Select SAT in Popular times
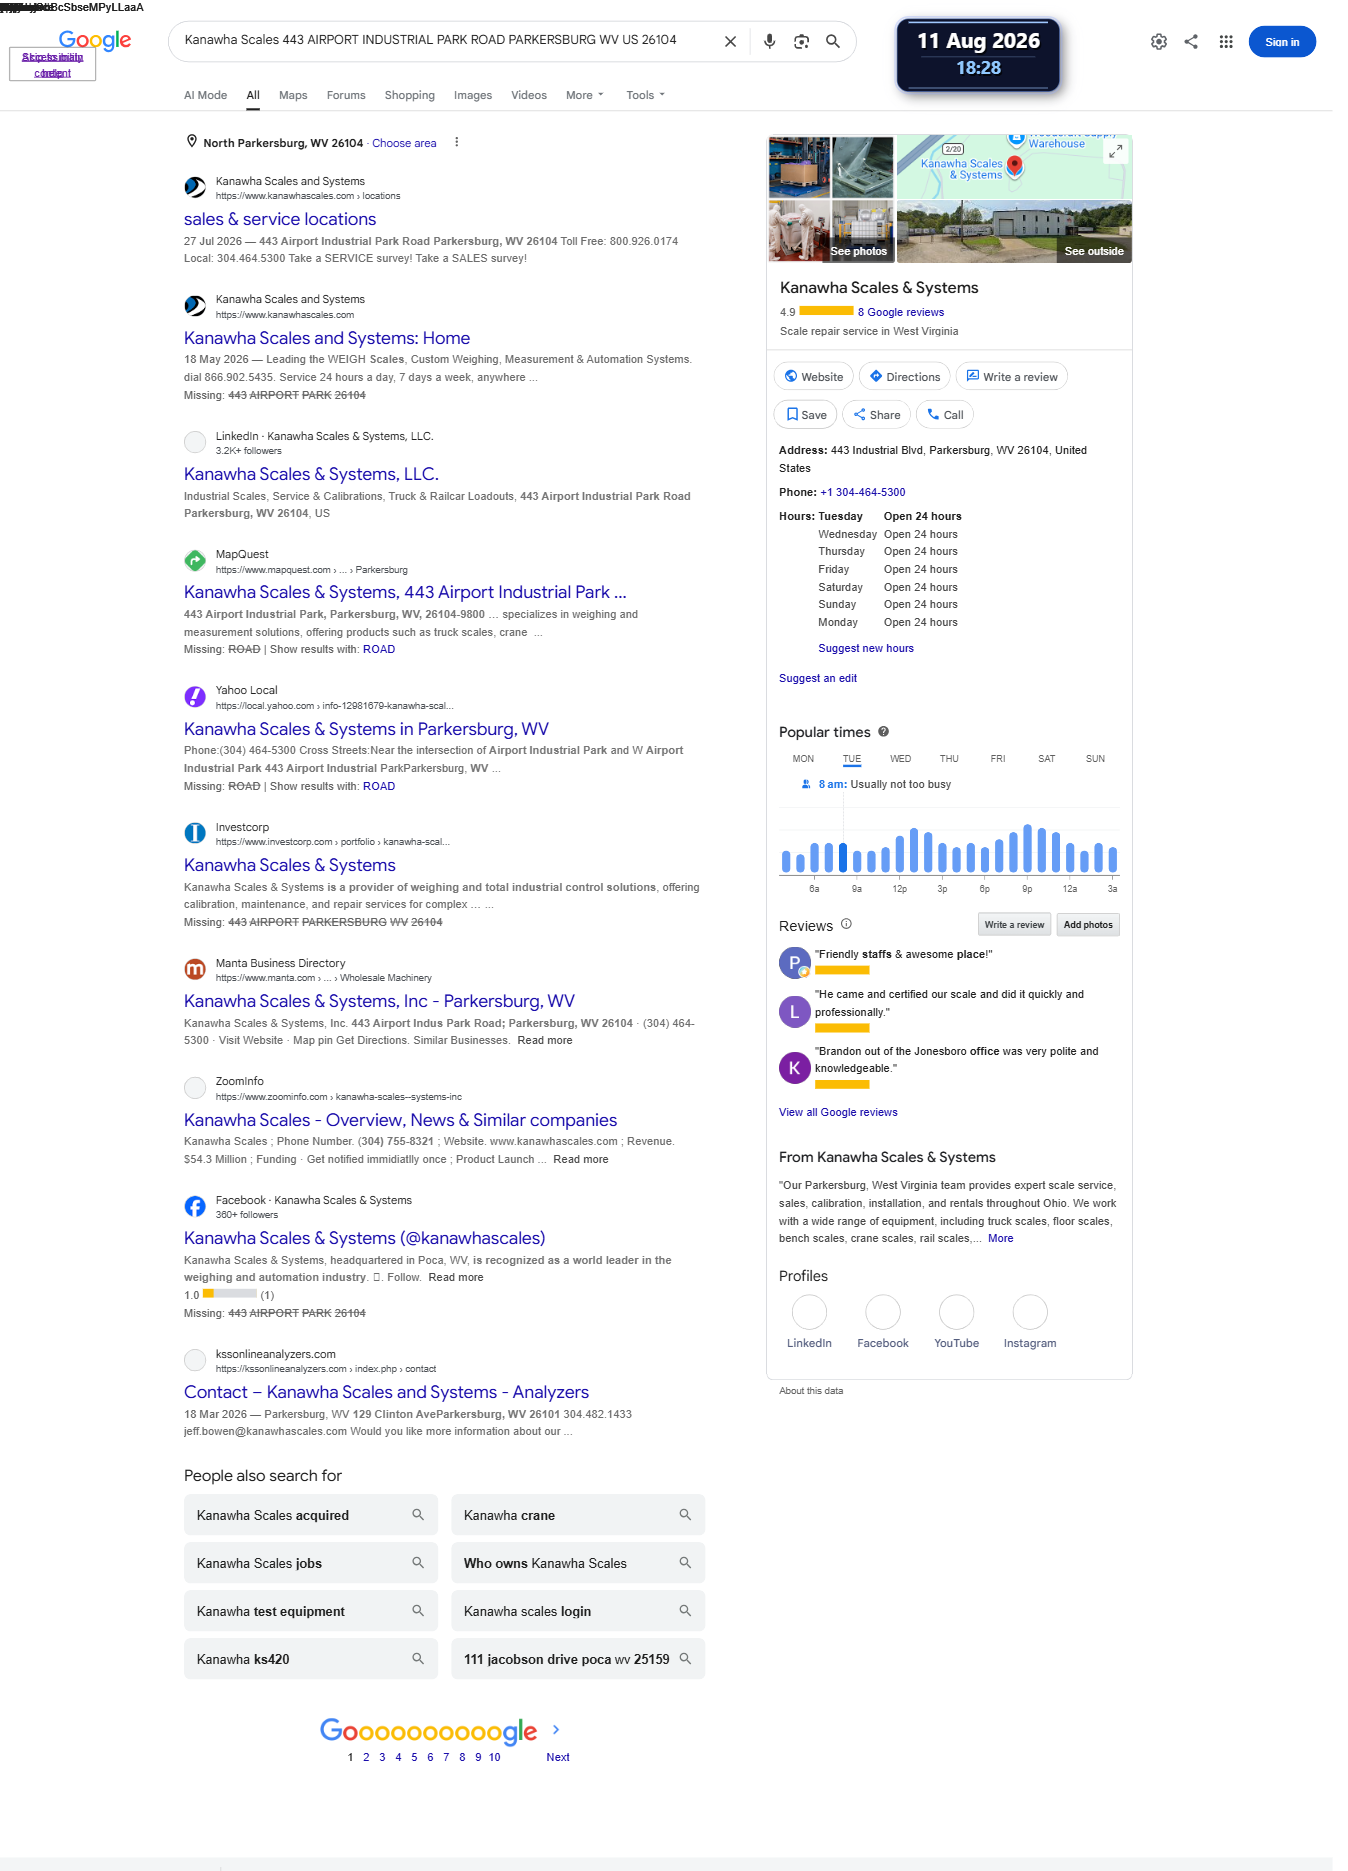The image size is (1348, 1871). pos(1047,759)
